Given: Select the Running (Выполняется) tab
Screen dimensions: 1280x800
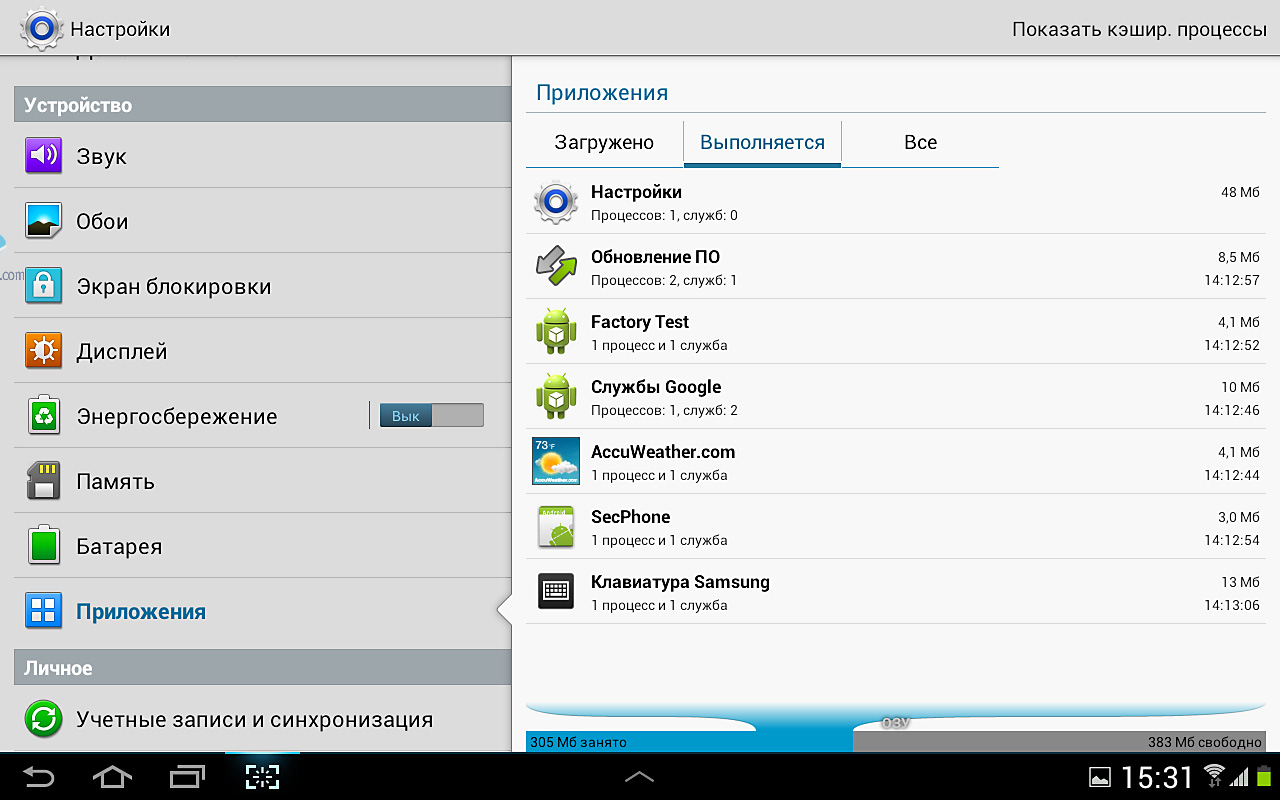Looking at the screenshot, I should coord(762,143).
